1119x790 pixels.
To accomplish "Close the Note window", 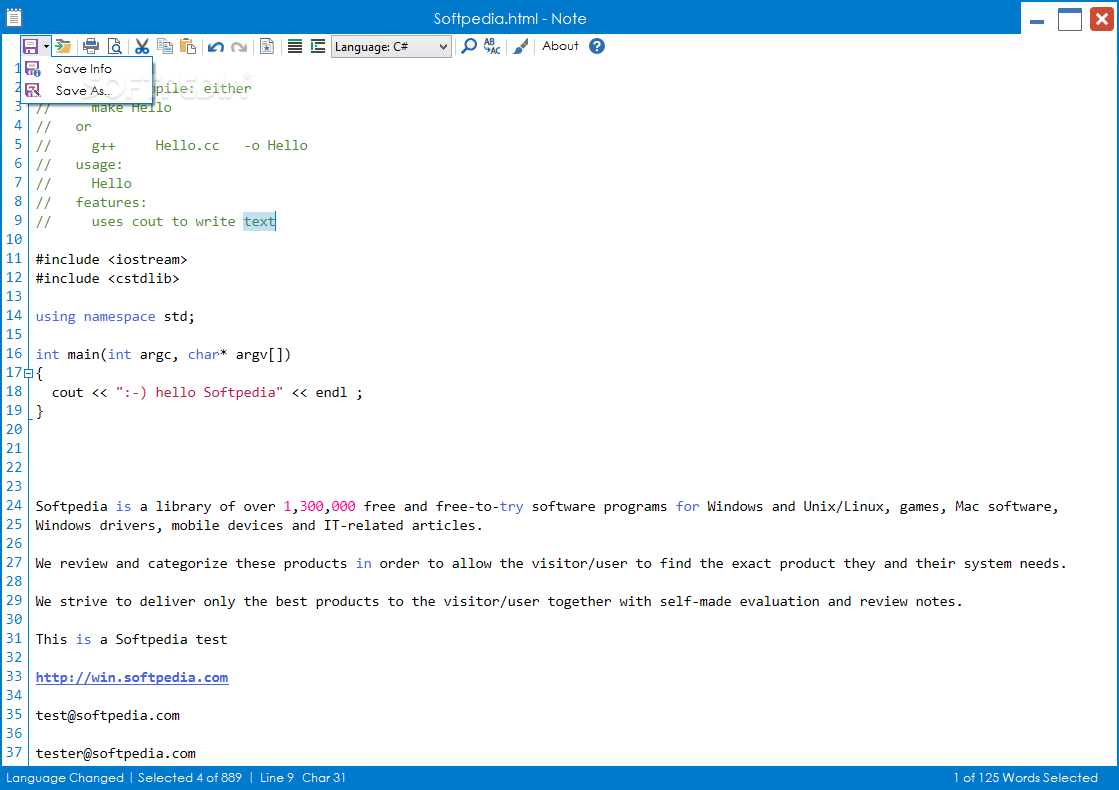I will 1102,19.
